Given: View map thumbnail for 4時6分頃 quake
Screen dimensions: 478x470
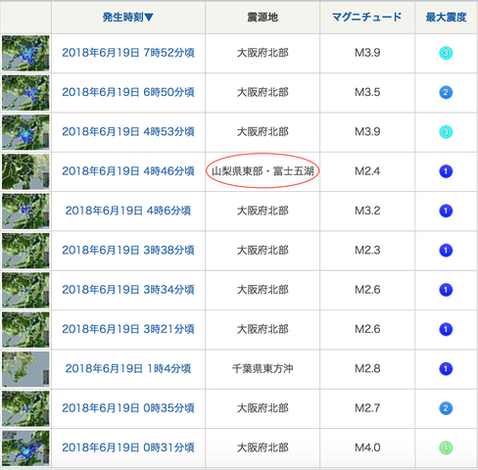Looking at the screenshot, I should pos(26,211).
